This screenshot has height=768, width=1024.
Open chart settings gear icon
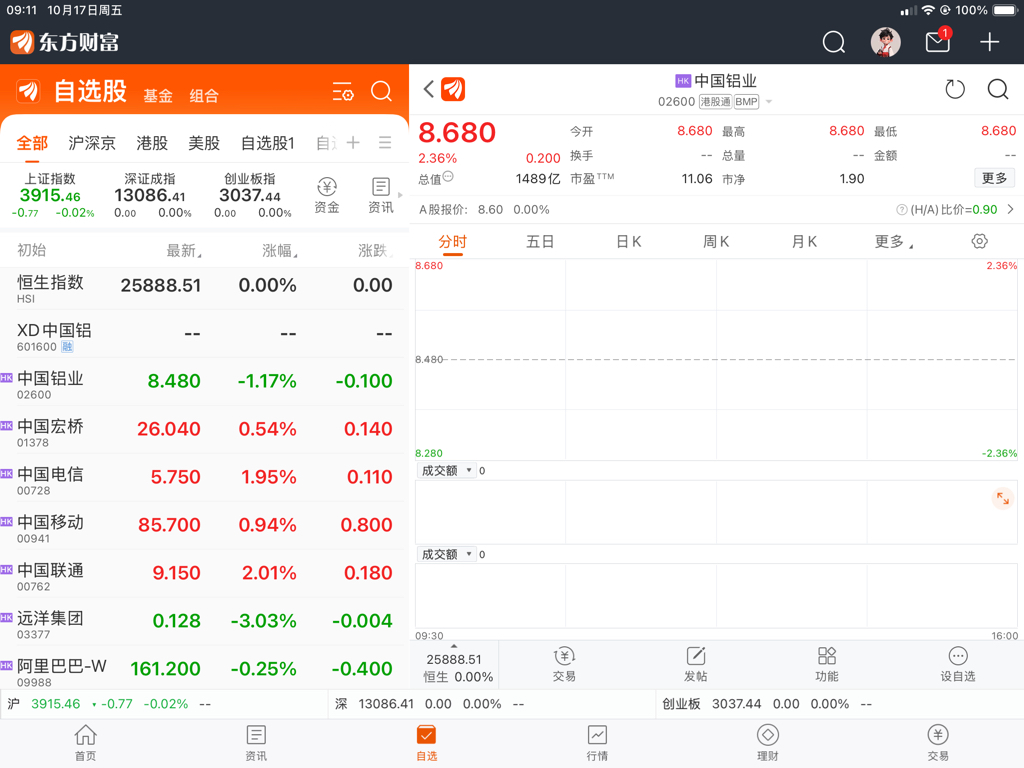pos(980,241)
